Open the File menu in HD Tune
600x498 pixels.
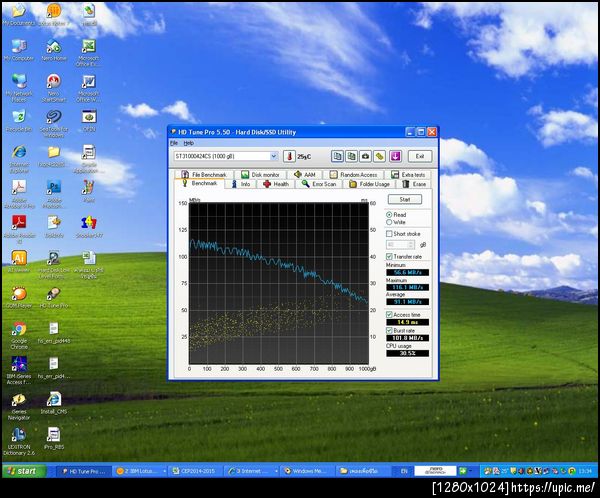(174, 143)
